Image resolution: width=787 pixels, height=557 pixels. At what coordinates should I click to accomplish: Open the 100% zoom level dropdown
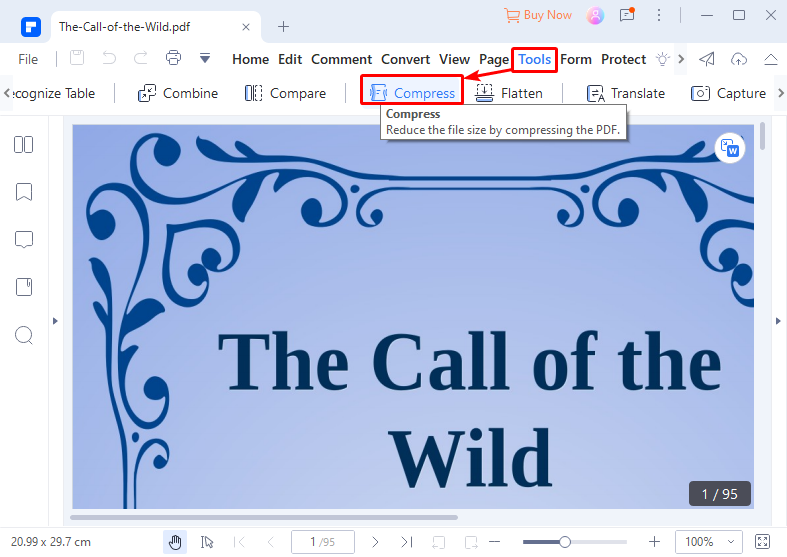pos(709,542)
